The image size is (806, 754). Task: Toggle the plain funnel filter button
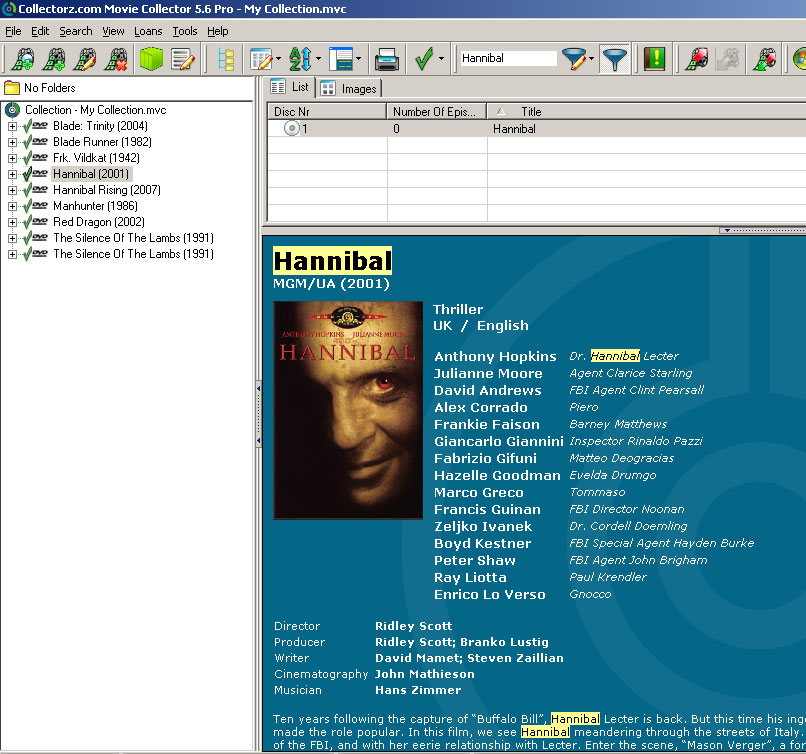click(x=615, y=59)
